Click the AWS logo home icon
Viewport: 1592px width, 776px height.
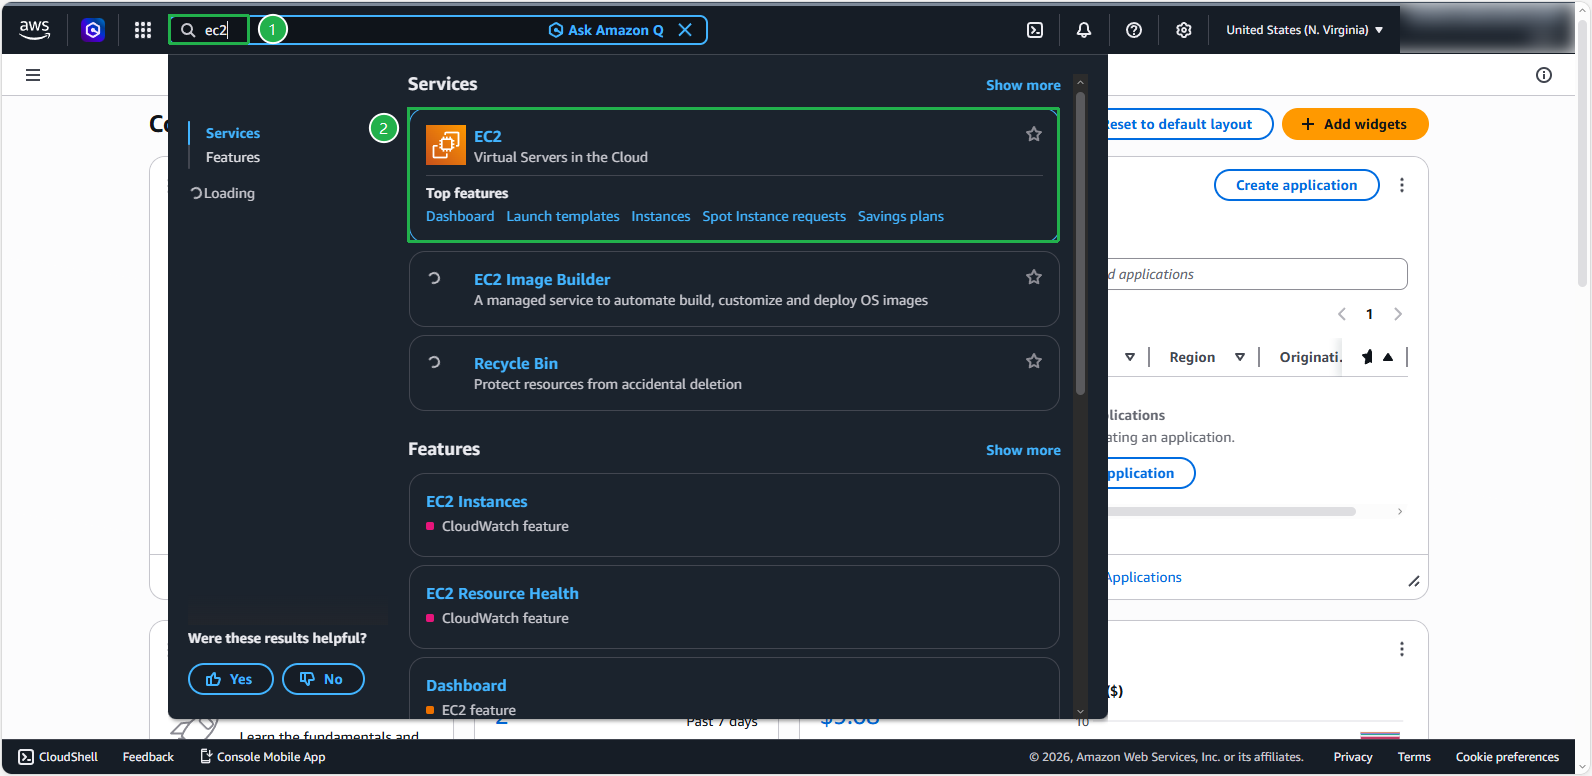point(34,30)
